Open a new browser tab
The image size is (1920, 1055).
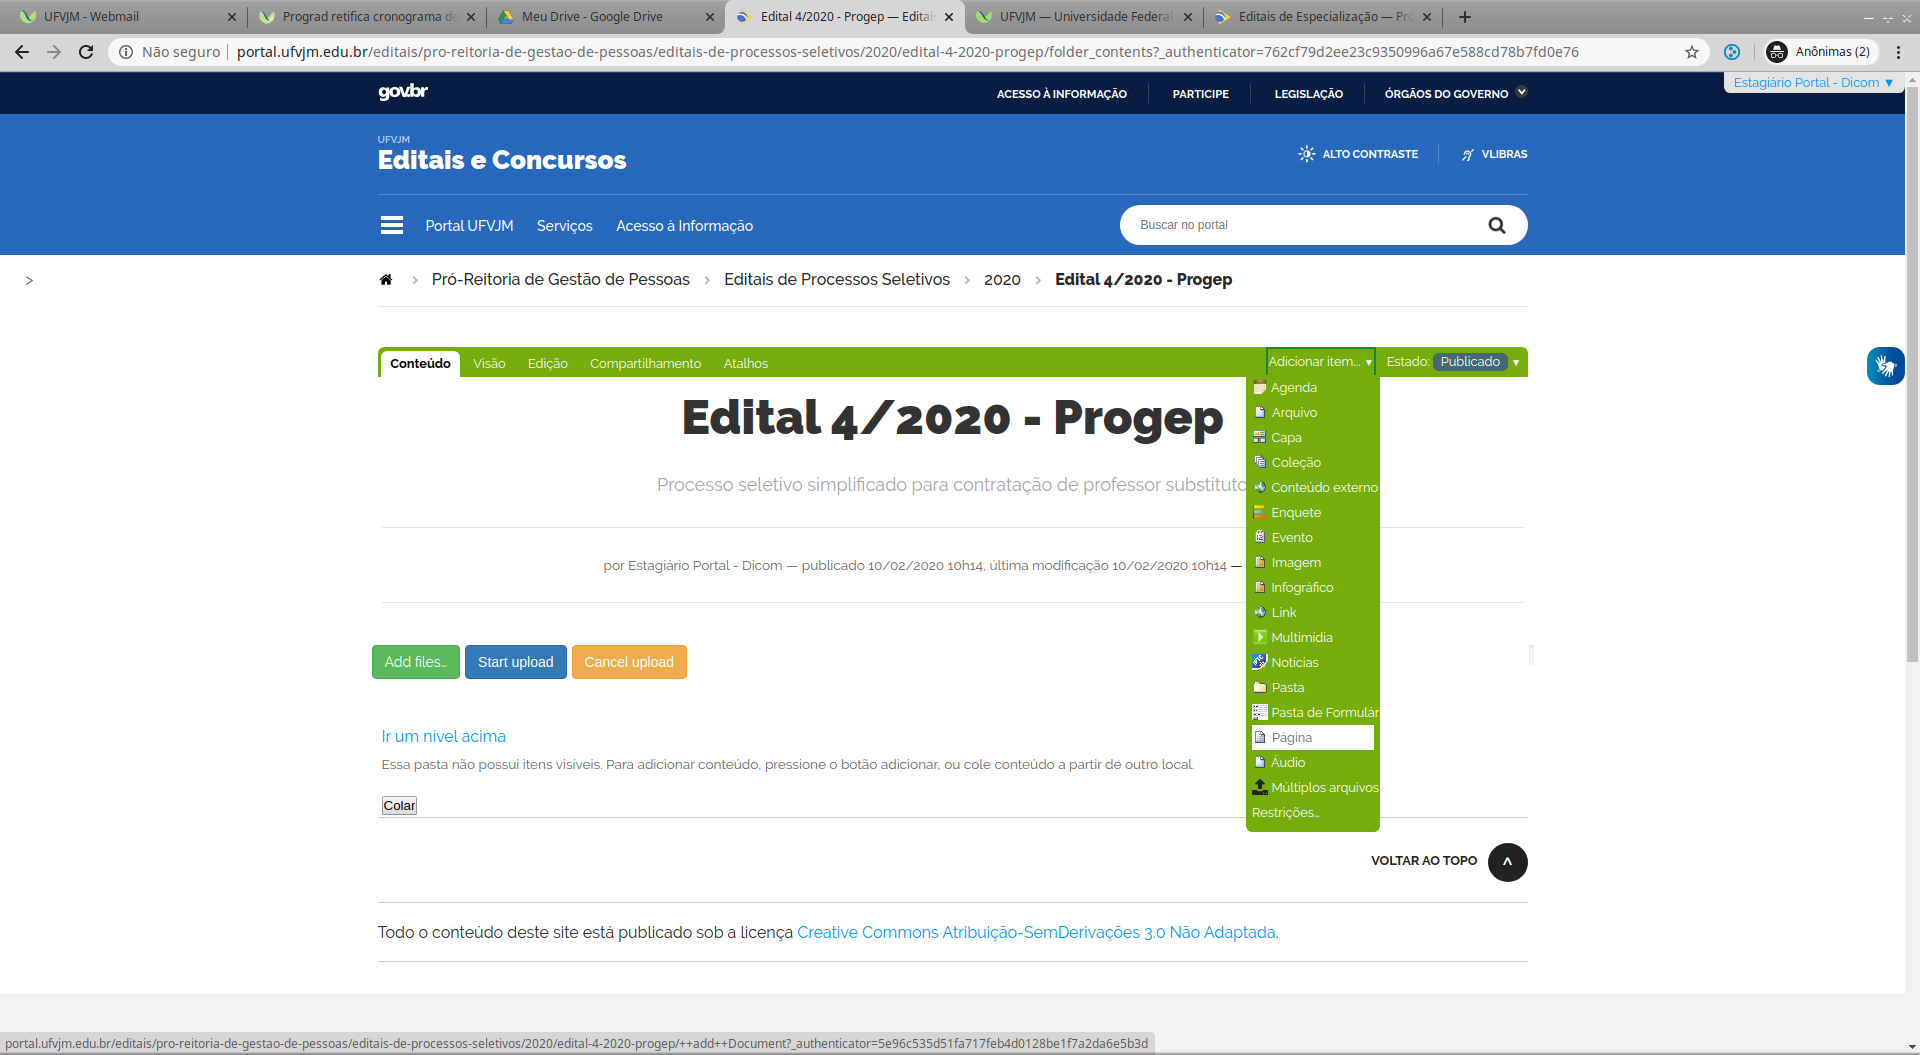click(x=1465, y=17)
